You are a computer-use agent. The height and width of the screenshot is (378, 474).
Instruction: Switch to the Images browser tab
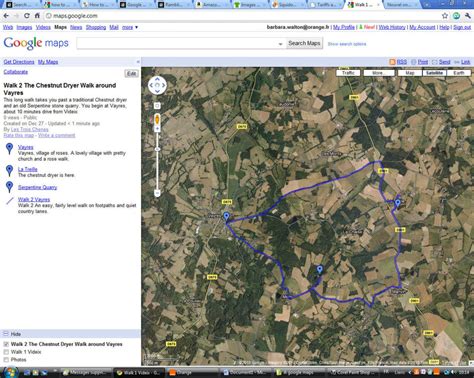click(250, 5)
